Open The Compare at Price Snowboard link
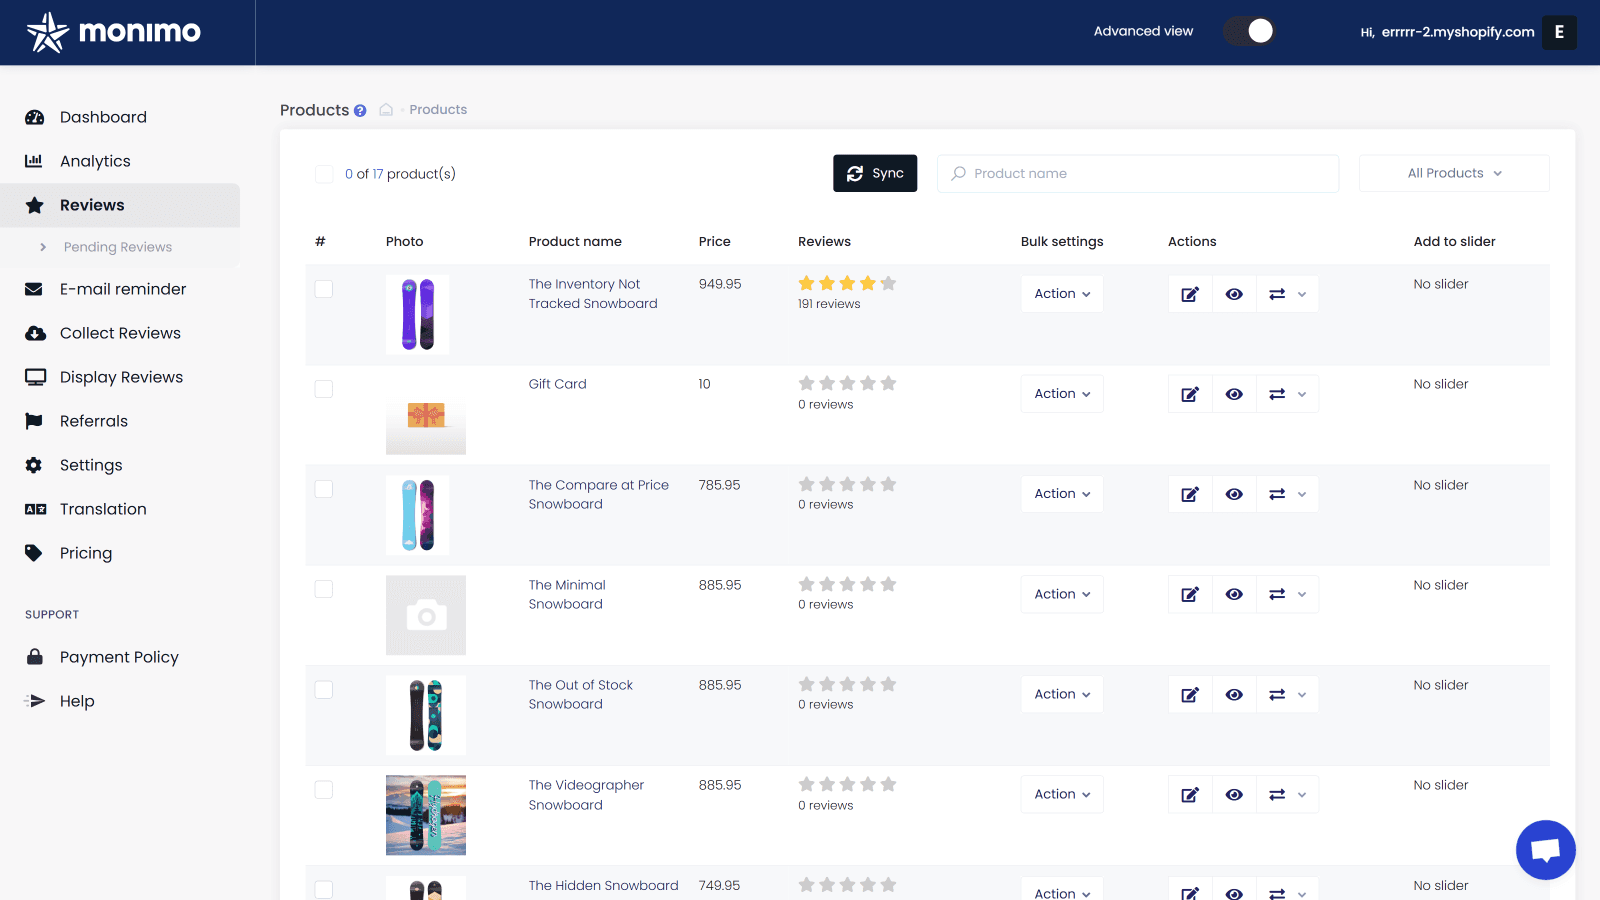Image resolution: width=1600 pixels, height=900 pixels. click(x=599, y=494)
